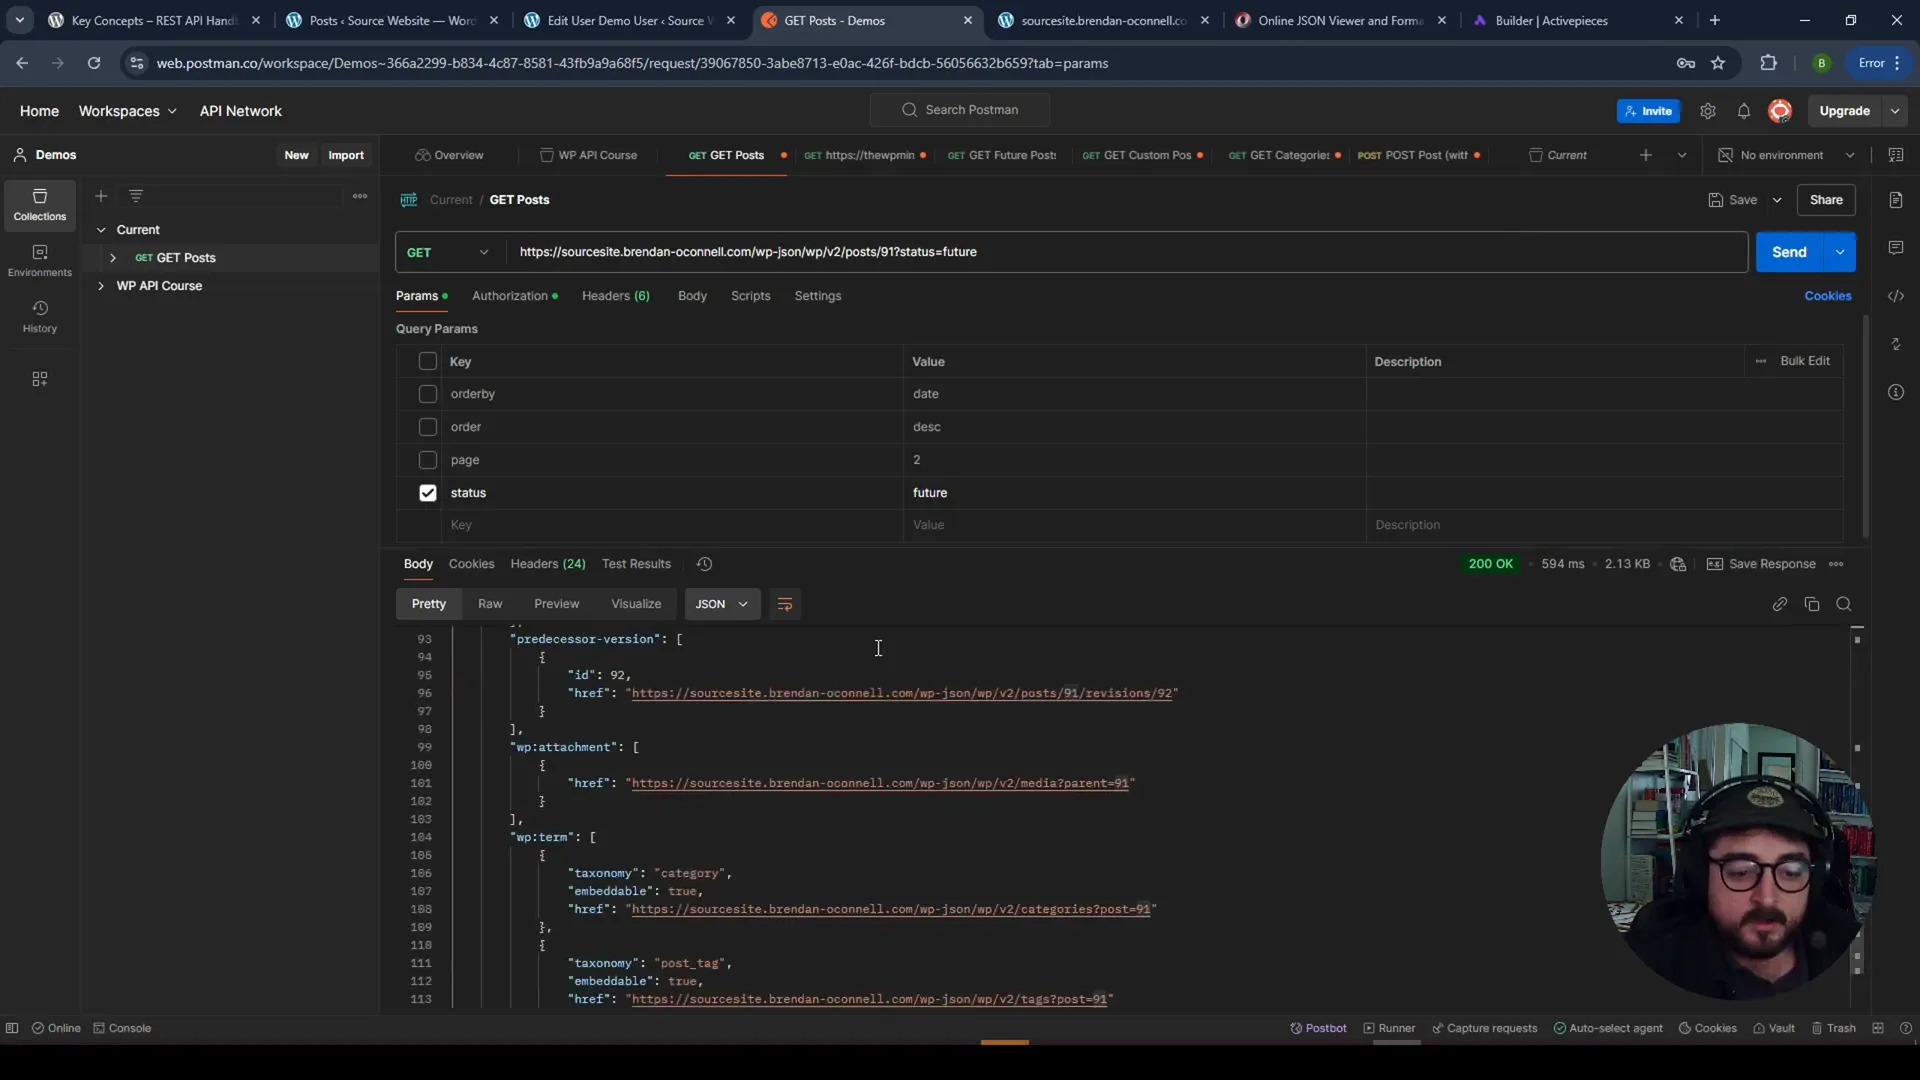Open the JSON format dropdown

(722, 604)
